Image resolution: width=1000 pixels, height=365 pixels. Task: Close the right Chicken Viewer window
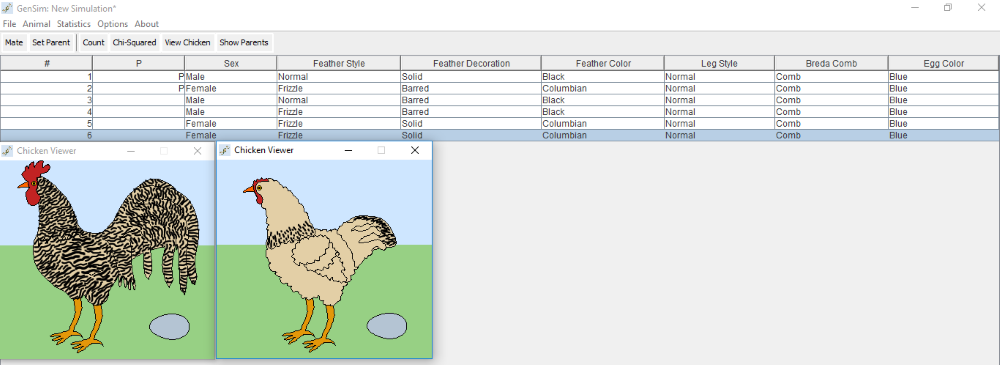(415, 150)
